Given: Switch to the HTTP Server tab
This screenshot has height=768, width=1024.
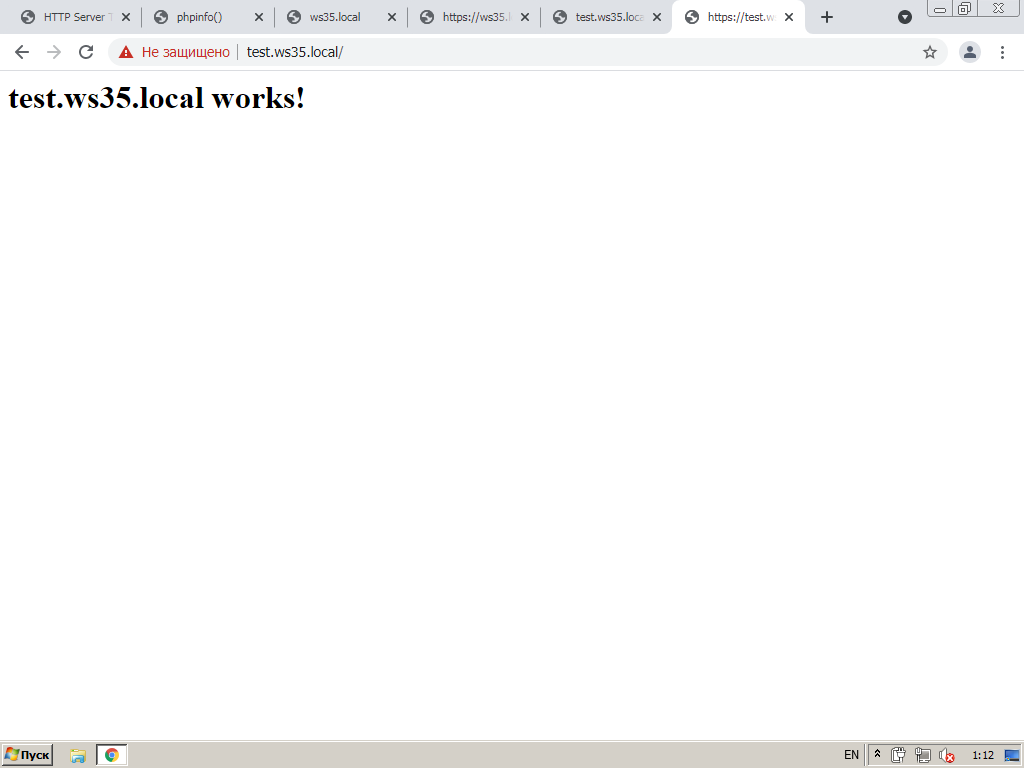Looking at the screenshot, I should [70, 17].
